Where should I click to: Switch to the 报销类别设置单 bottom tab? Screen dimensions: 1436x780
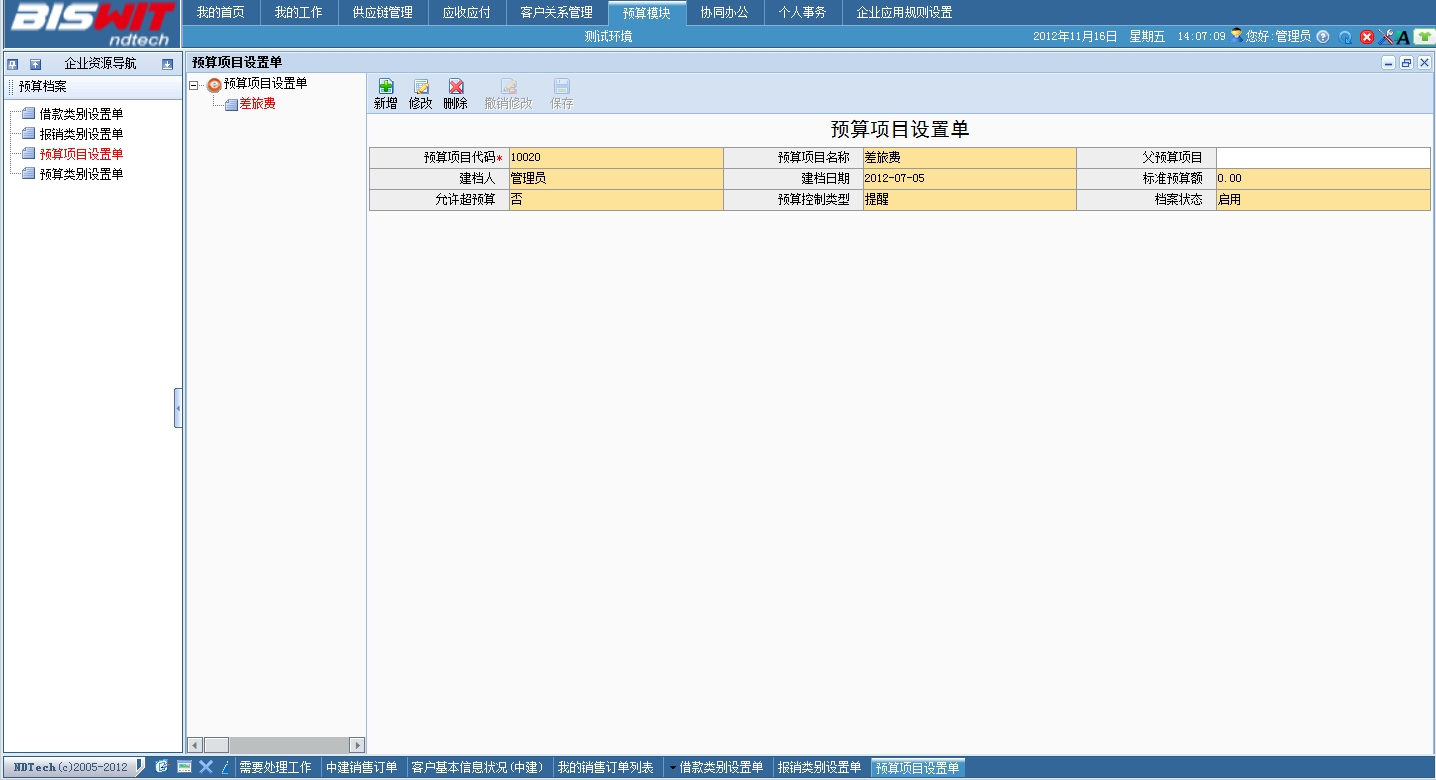820,767
